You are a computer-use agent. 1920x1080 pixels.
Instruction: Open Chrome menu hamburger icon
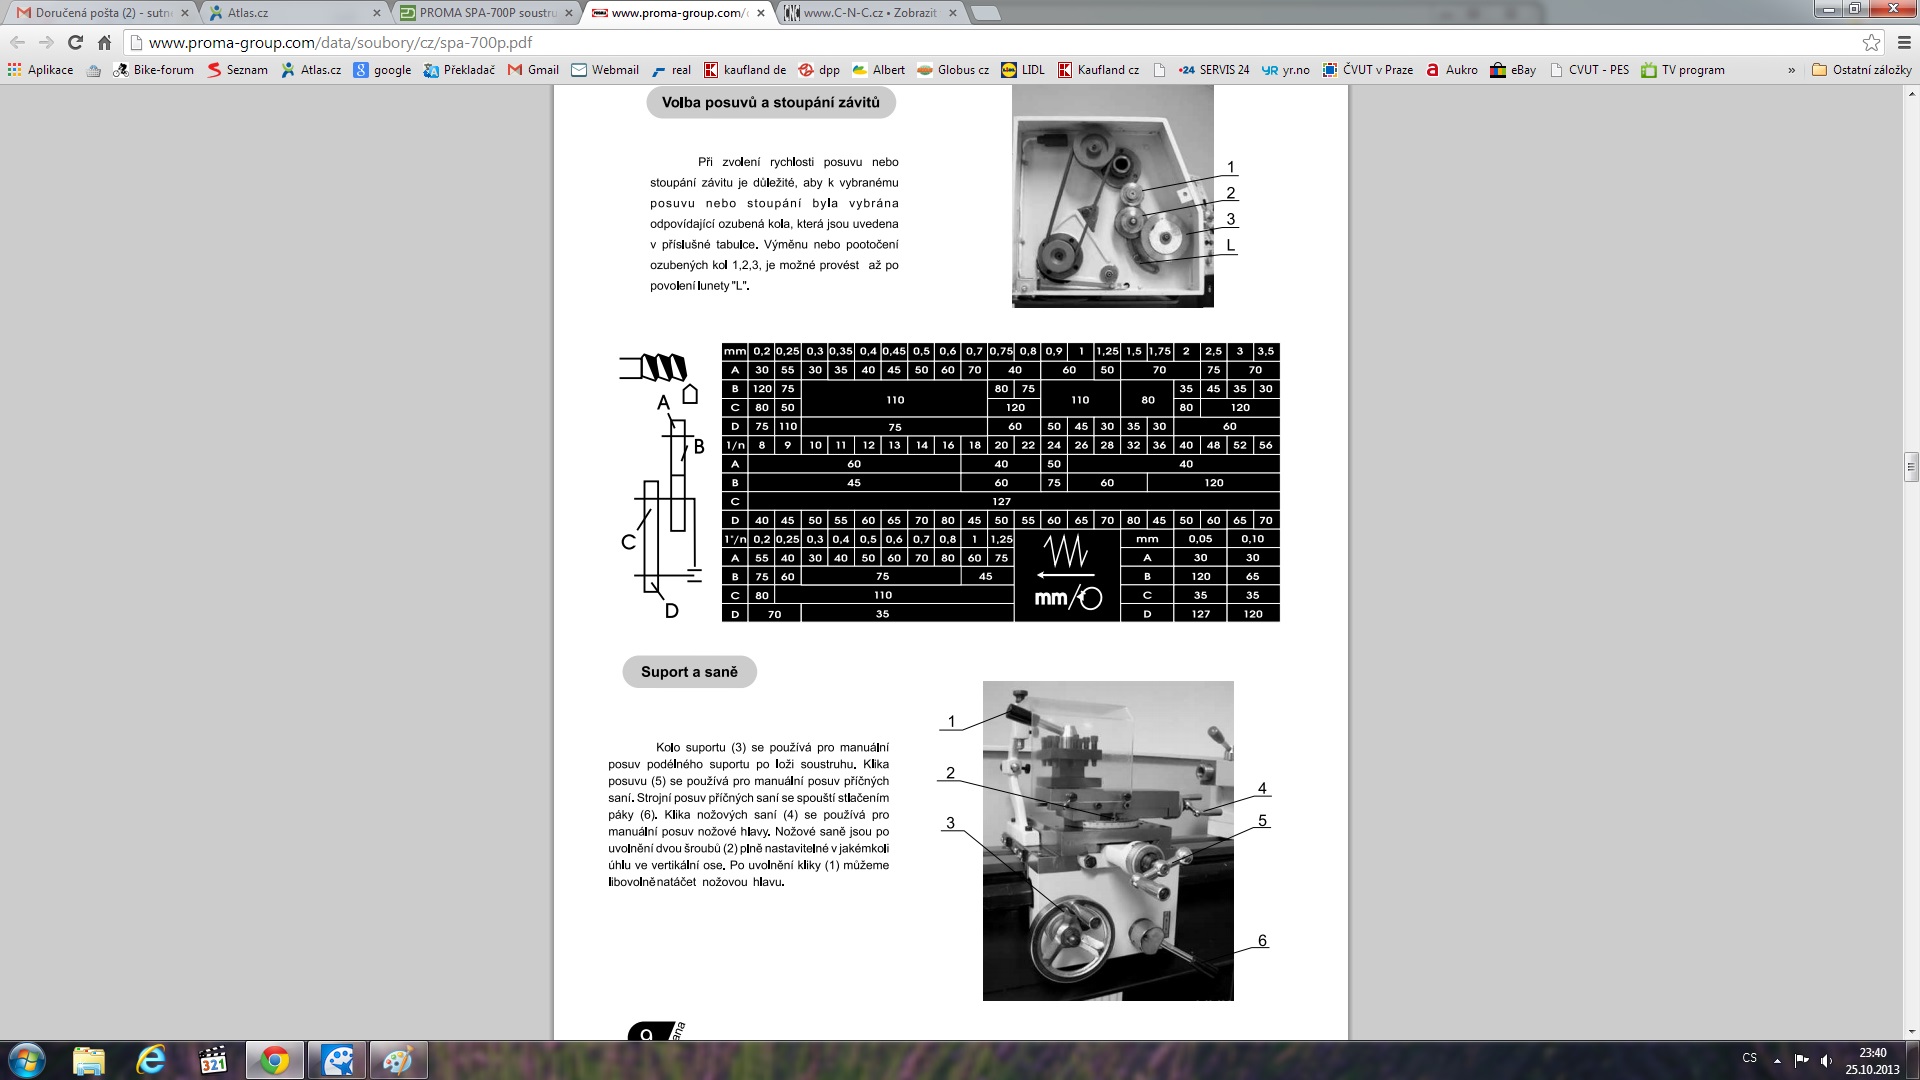point(1904,43)
